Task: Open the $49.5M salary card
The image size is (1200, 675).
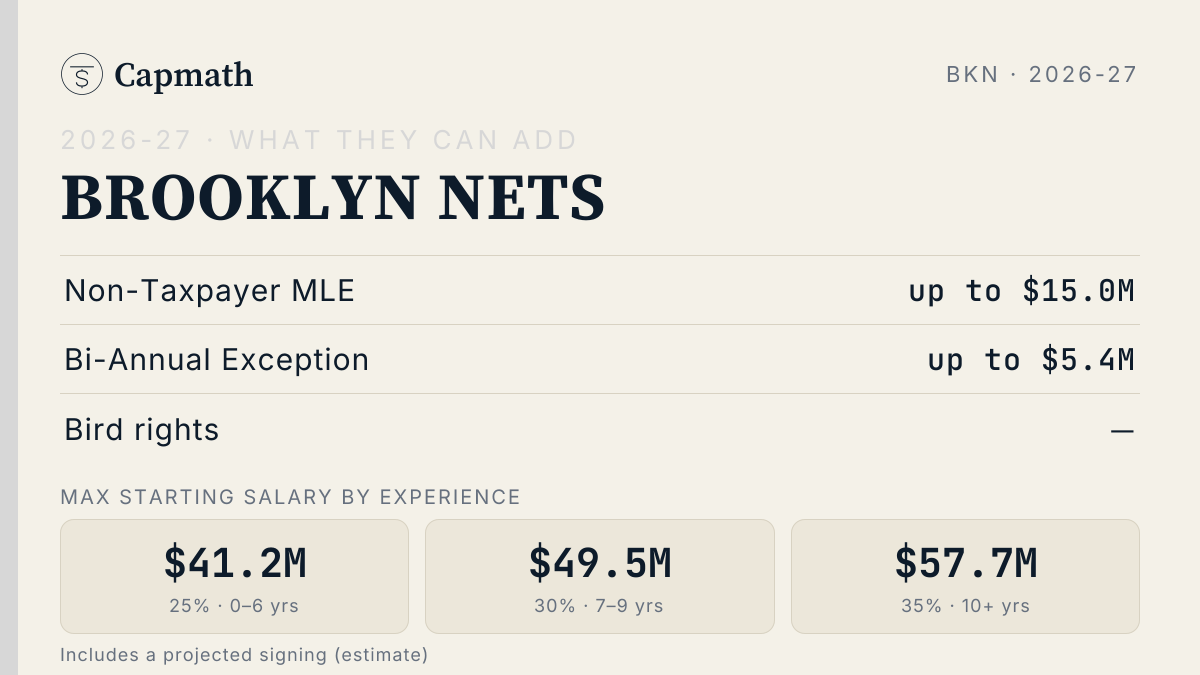Action: (x=600, y=576)
